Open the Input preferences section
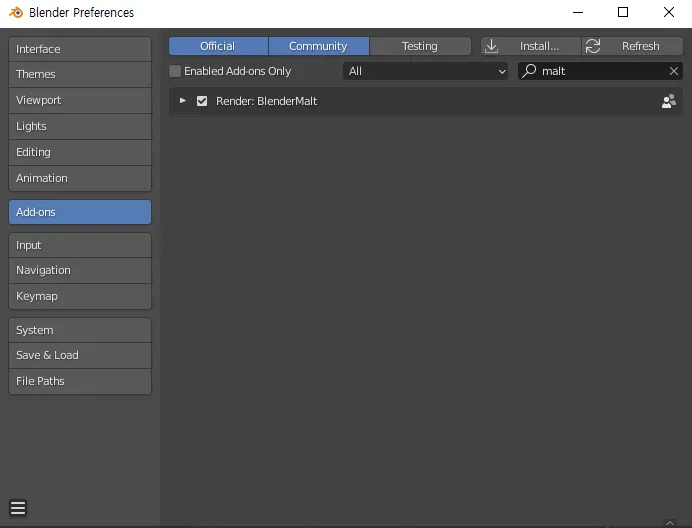The image size is (692, 528). click(80, 245)
